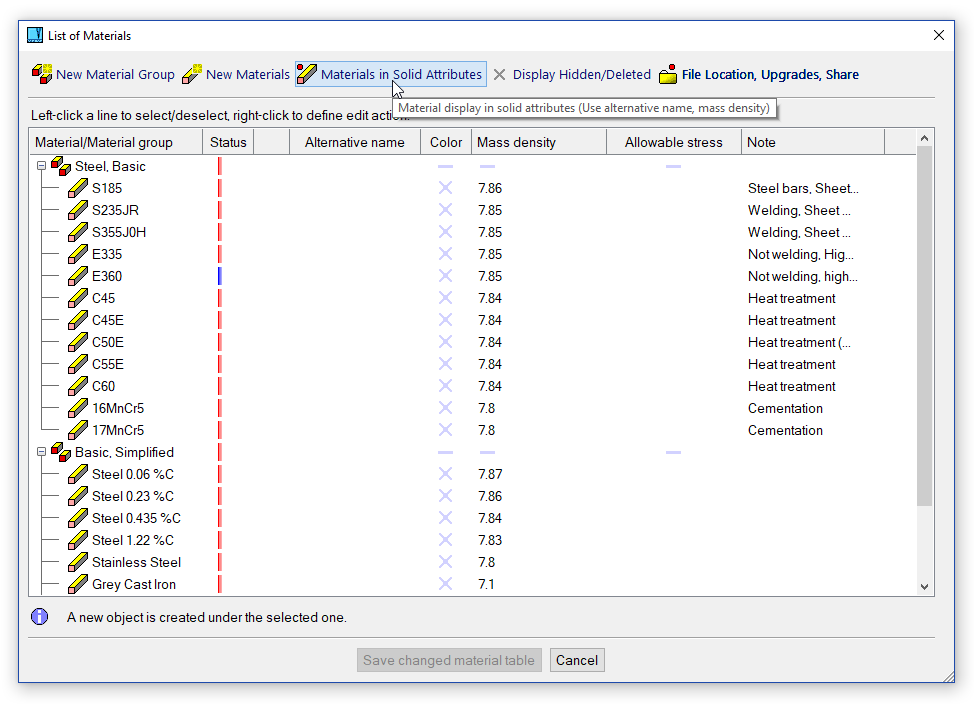Screen dimensions: 974x704
Task: Select the Stainless Steel row
Action: click(x=136, y=562)
